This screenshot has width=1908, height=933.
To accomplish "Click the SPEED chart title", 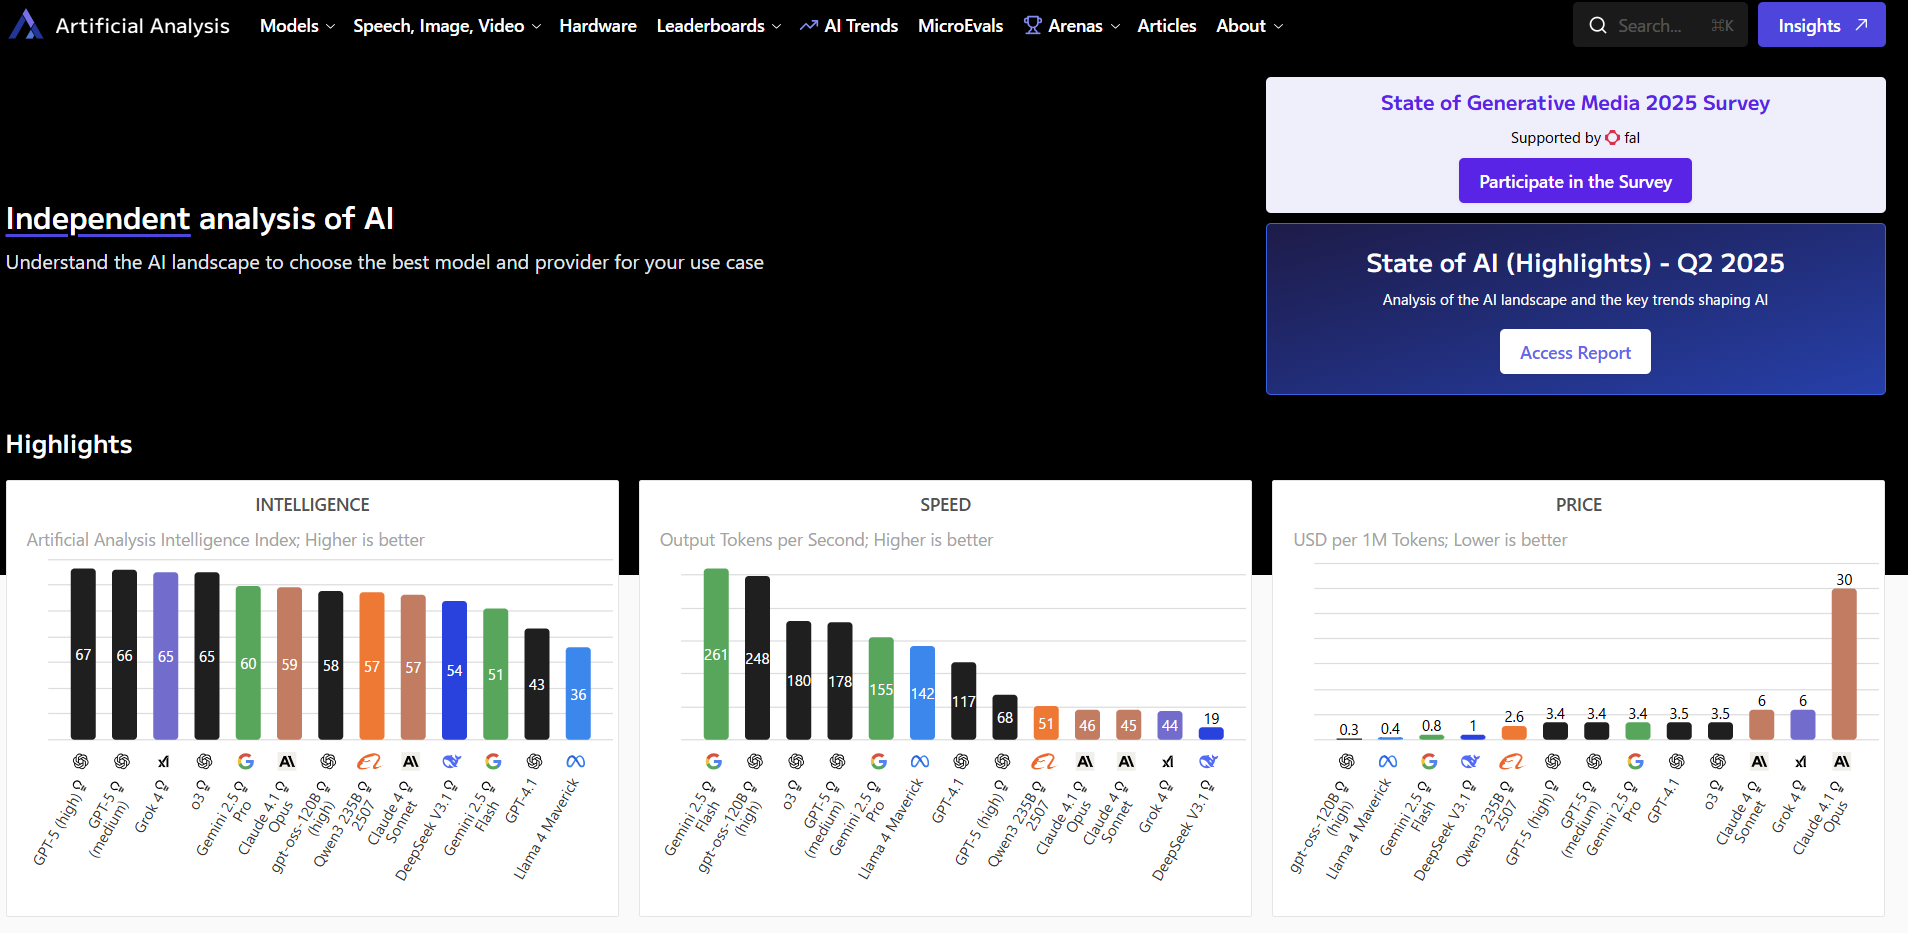I will (x=945, y=505).
